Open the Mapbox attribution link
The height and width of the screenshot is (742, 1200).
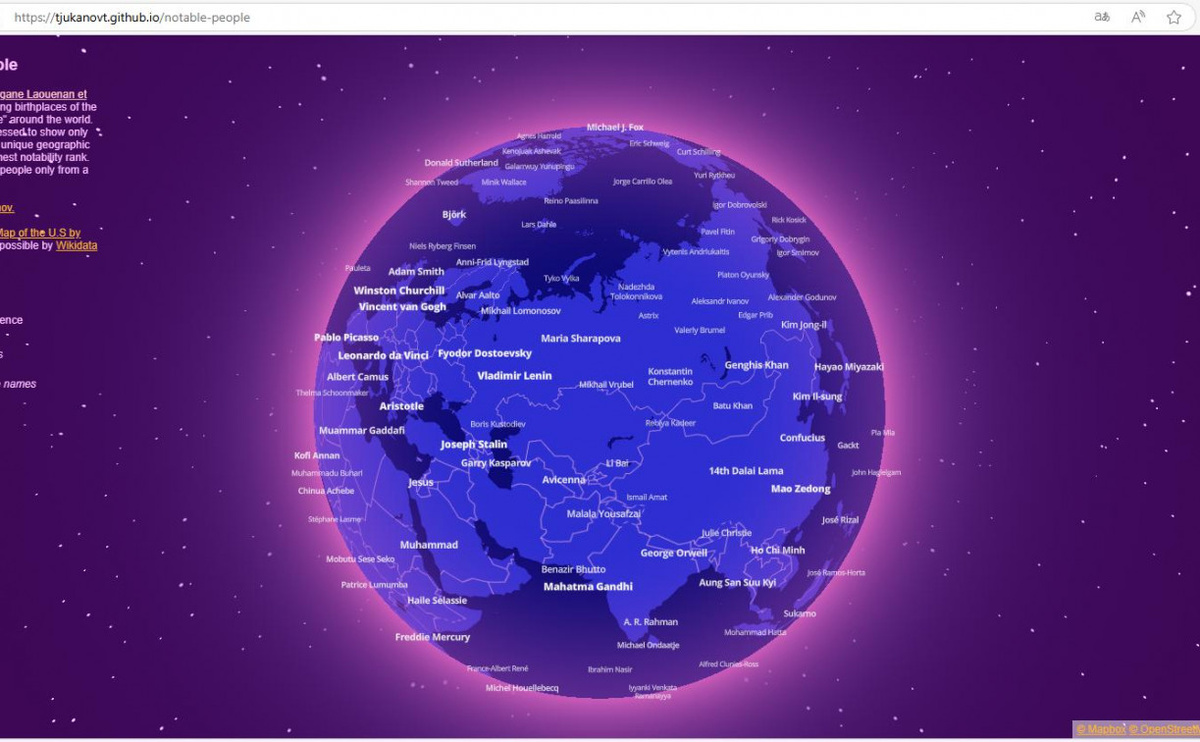tap(1101, 729)
